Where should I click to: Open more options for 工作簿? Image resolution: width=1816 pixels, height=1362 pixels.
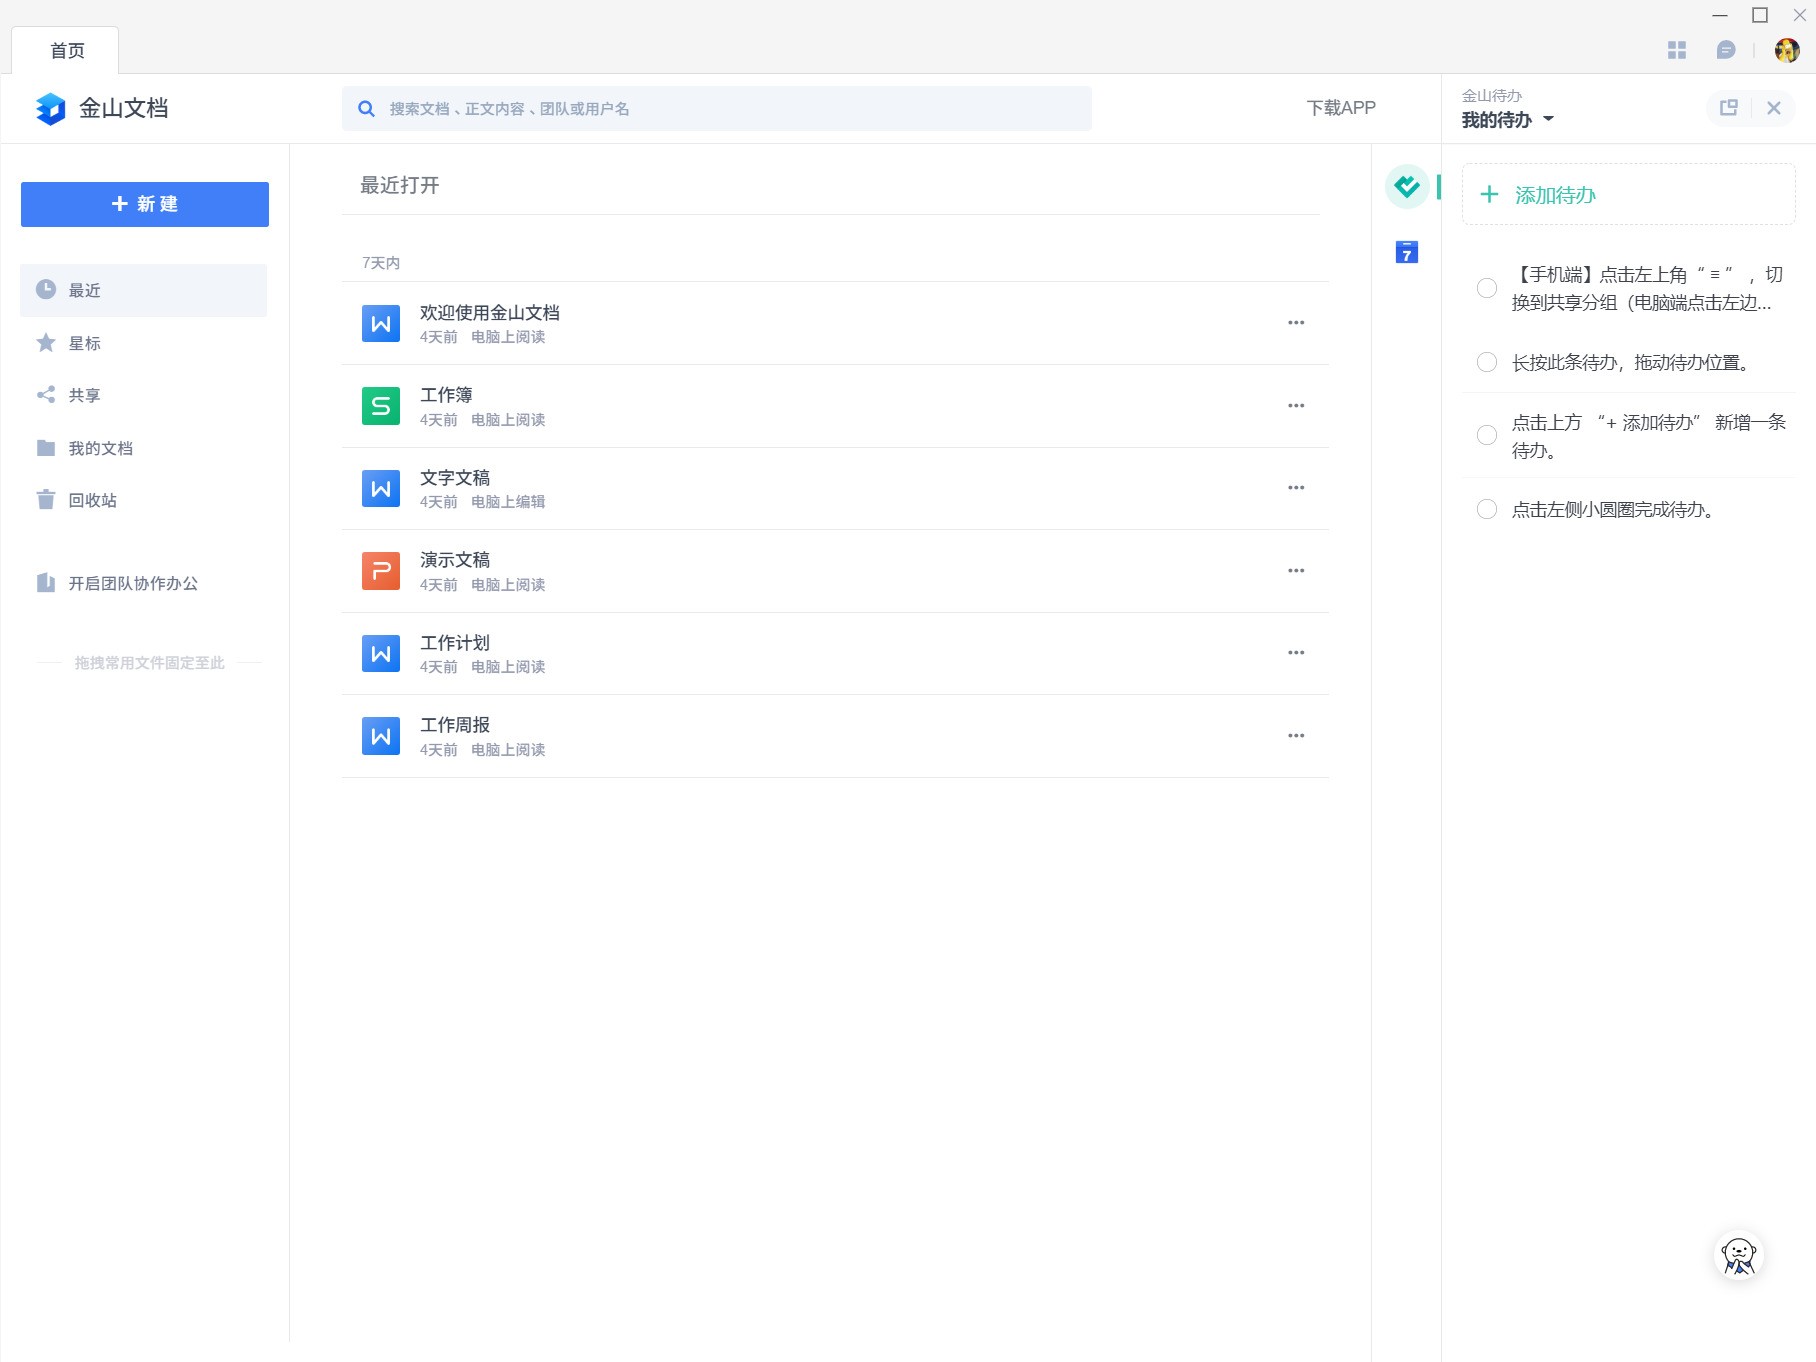(1296, 406)
